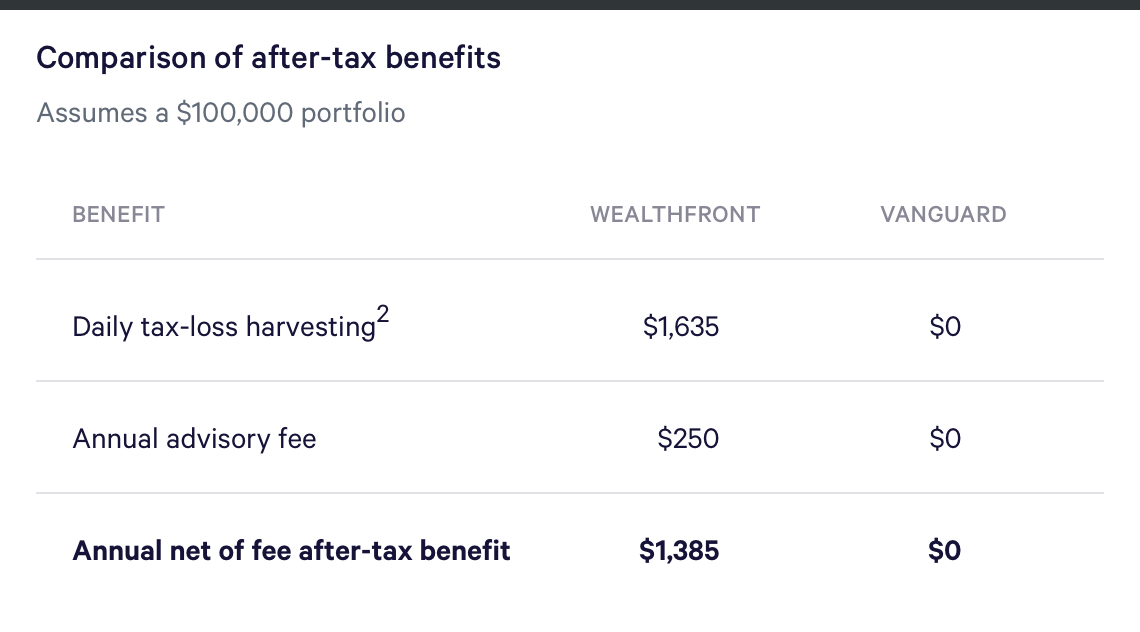This screenshot has width=1140, height=632.
Task: Click the bold "Annual net of fee after-tax benefit" label
Action: coord(291,551)
